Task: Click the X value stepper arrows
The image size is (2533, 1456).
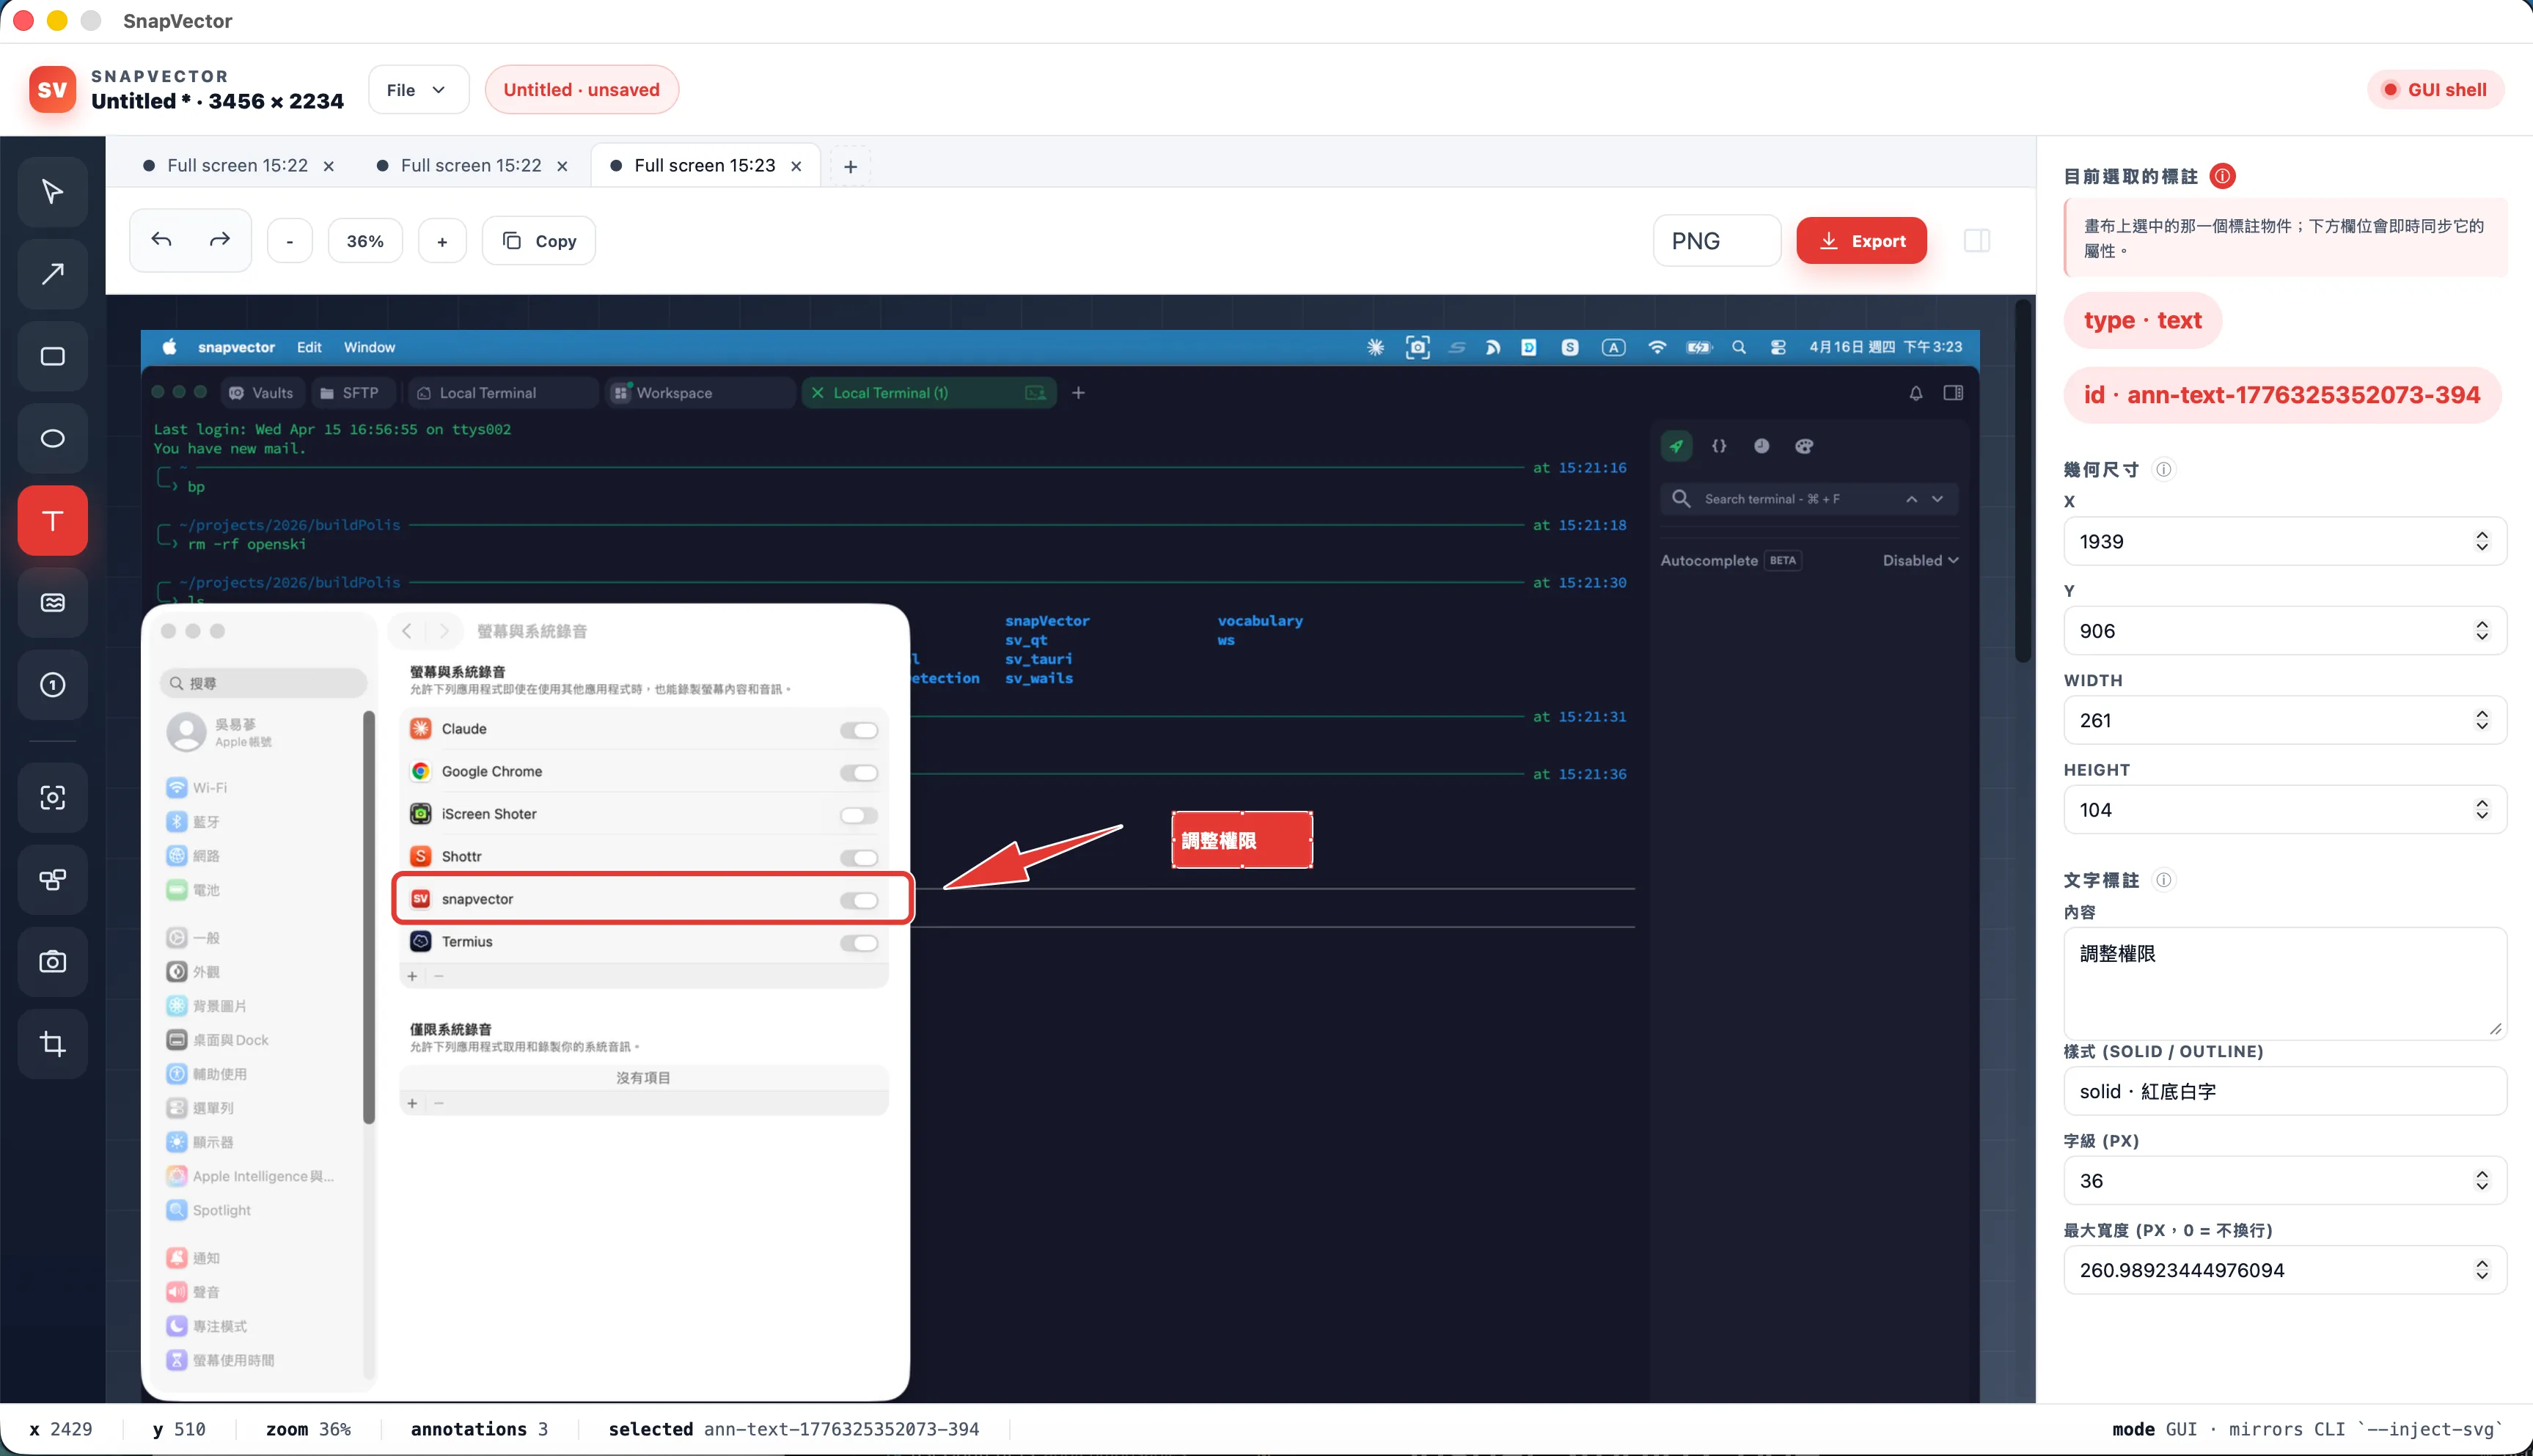Action: point(2481,541)
